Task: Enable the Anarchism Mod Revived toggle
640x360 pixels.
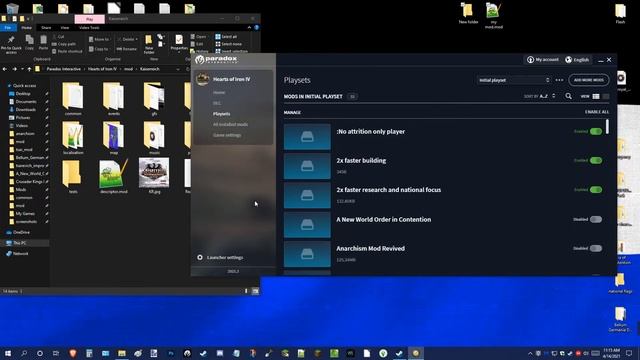Action: (x=596, y=248)
